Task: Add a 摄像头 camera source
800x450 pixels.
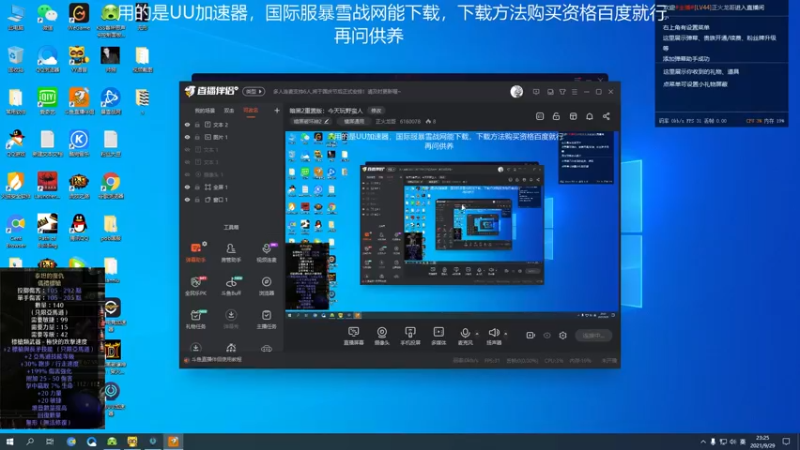Action: [382, 336]
